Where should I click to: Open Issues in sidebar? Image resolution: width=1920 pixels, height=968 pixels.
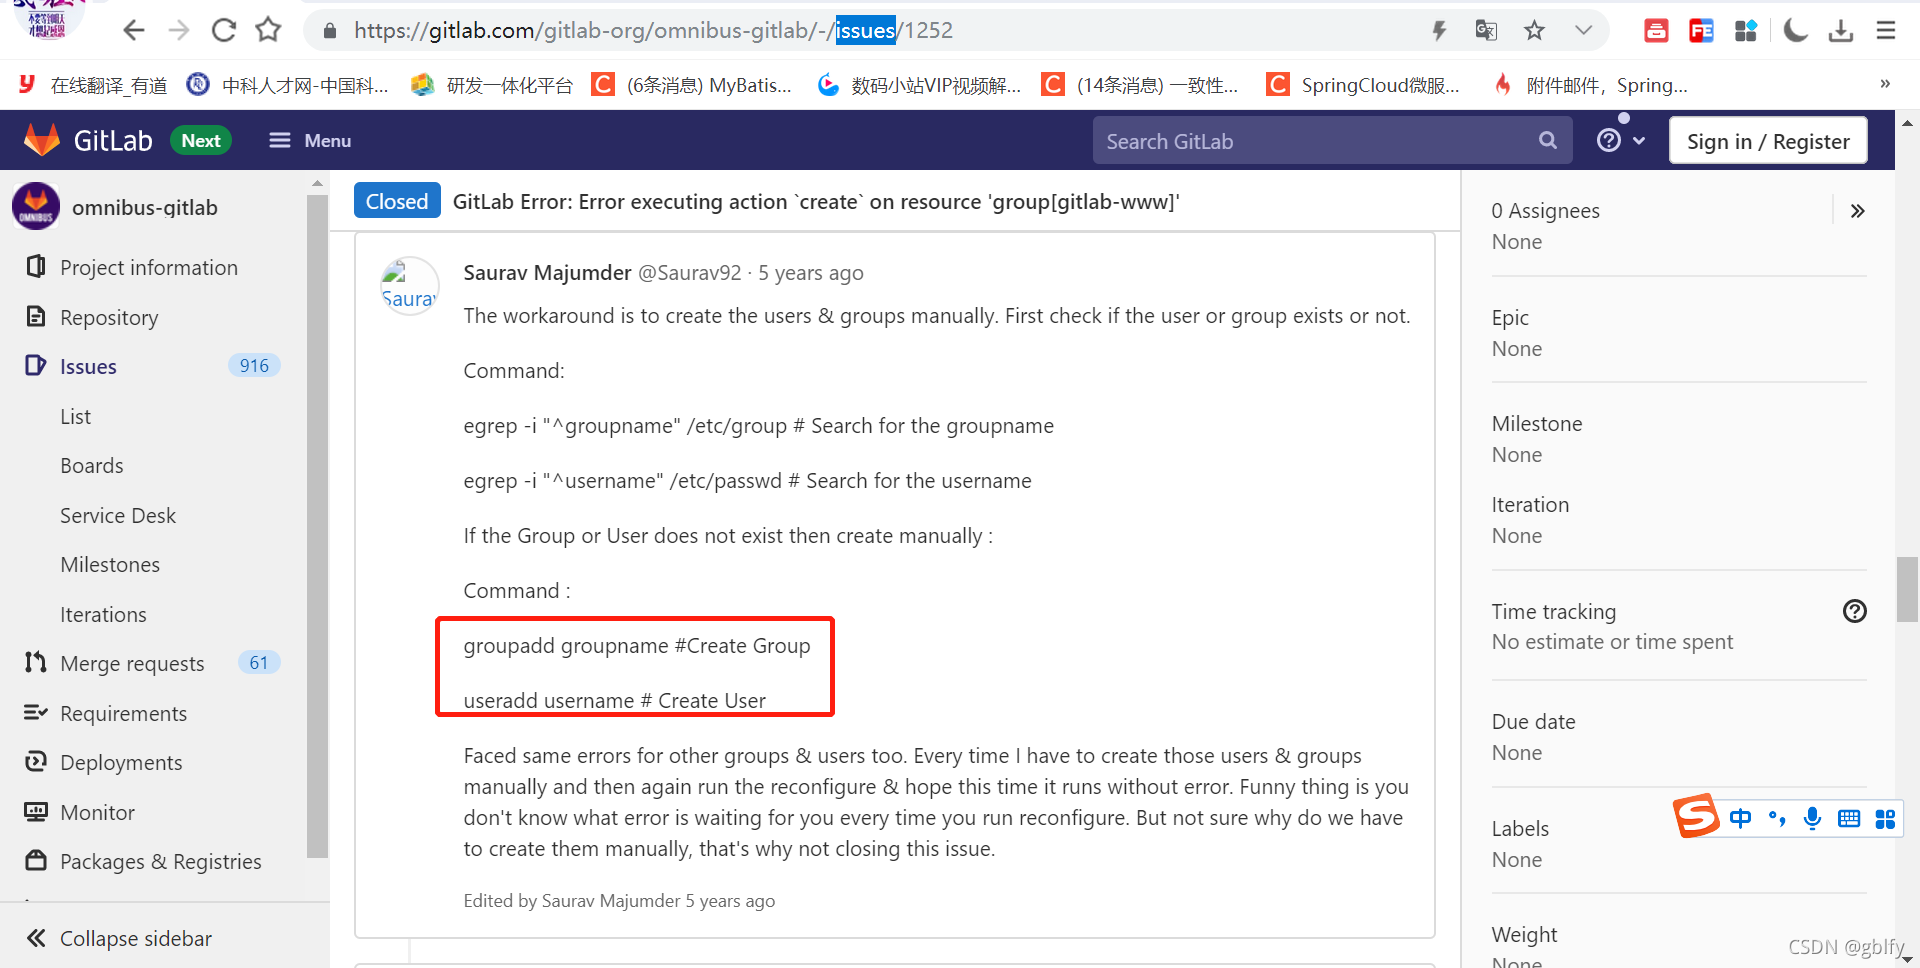click(x=88, y=366)
